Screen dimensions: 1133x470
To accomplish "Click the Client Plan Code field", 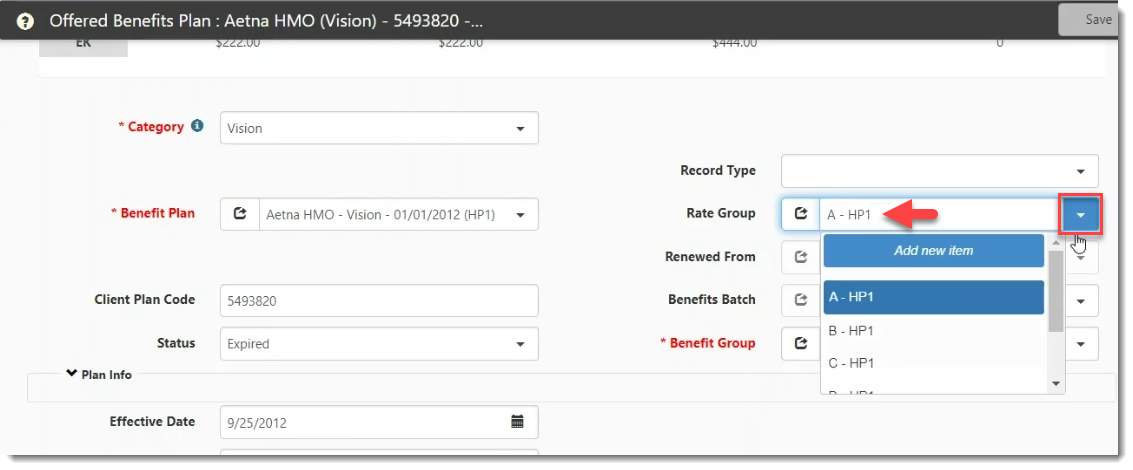I will coord(378,300).
